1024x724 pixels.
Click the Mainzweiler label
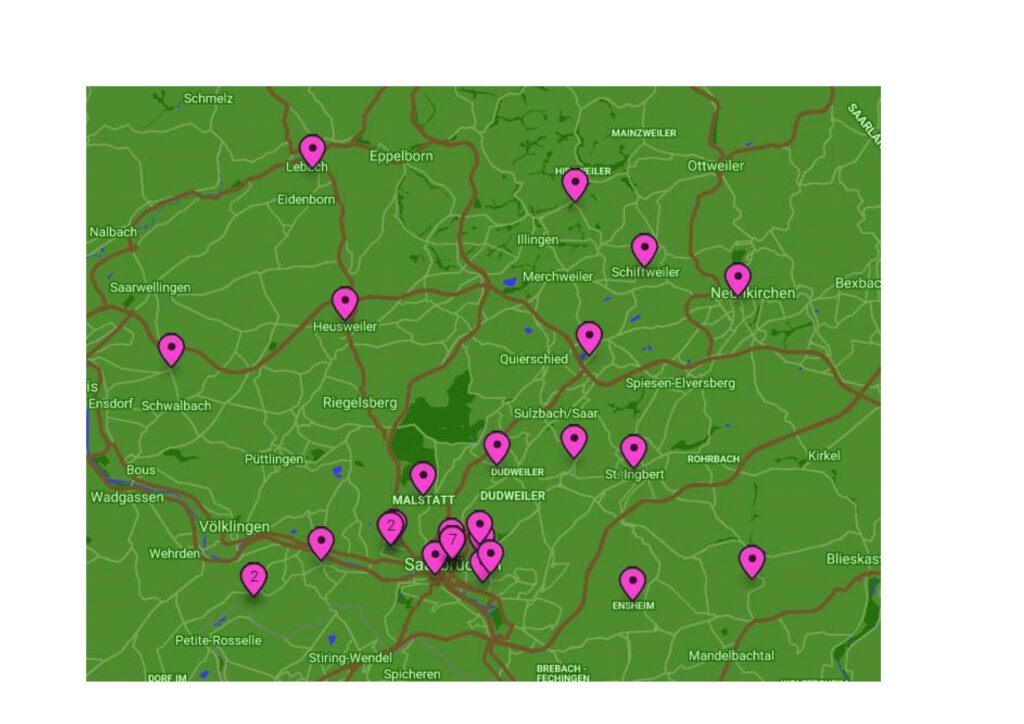point(644,133)
